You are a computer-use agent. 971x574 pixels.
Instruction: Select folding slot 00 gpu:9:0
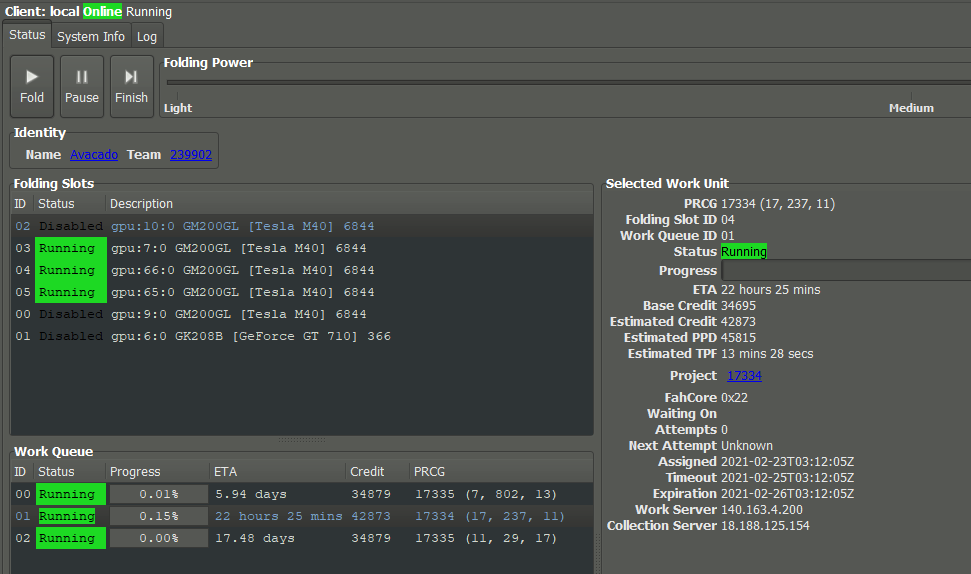302,314
